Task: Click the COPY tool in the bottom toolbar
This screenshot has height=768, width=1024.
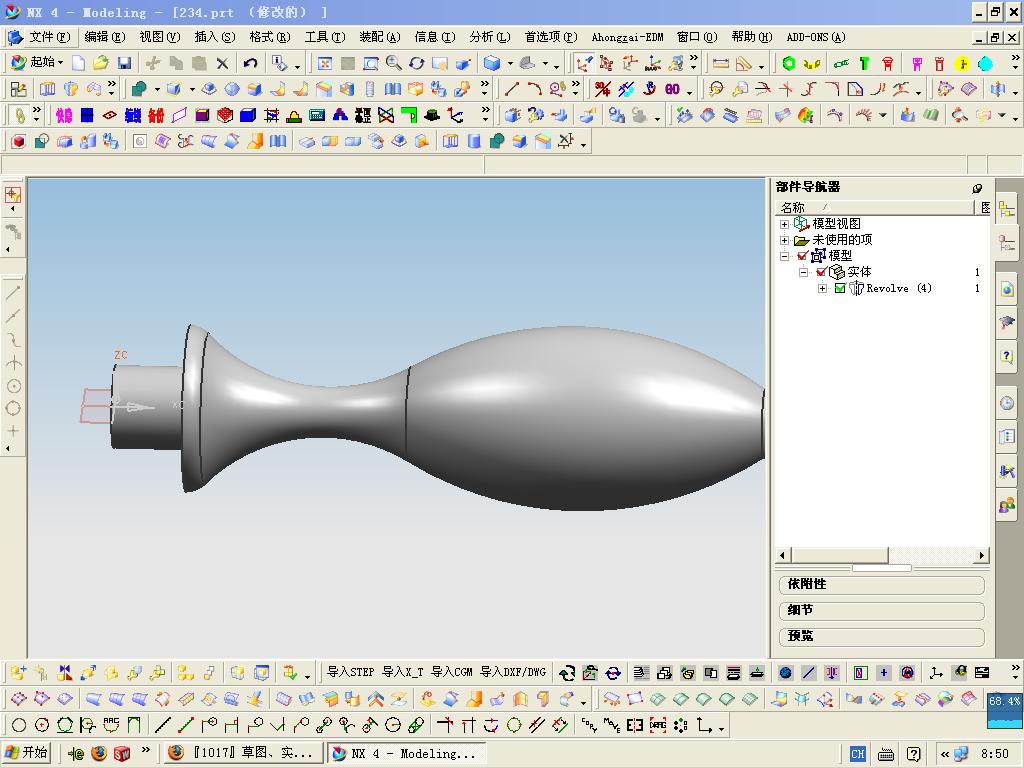Action: (589, 725)
